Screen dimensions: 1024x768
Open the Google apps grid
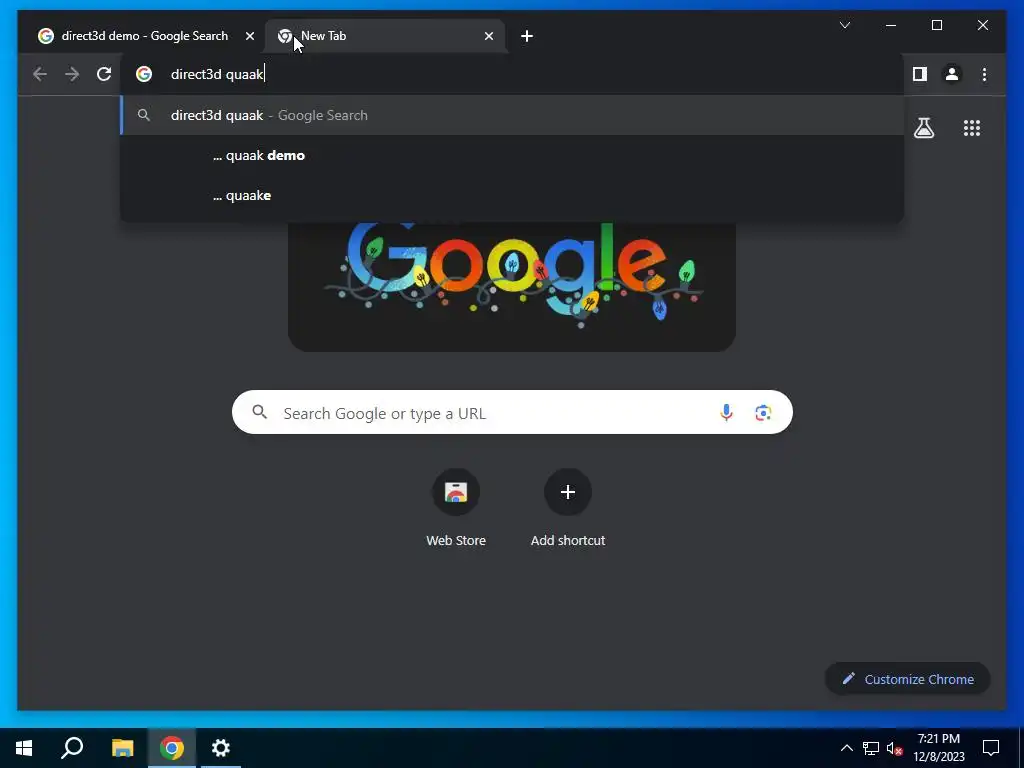[x=972, y=128]
